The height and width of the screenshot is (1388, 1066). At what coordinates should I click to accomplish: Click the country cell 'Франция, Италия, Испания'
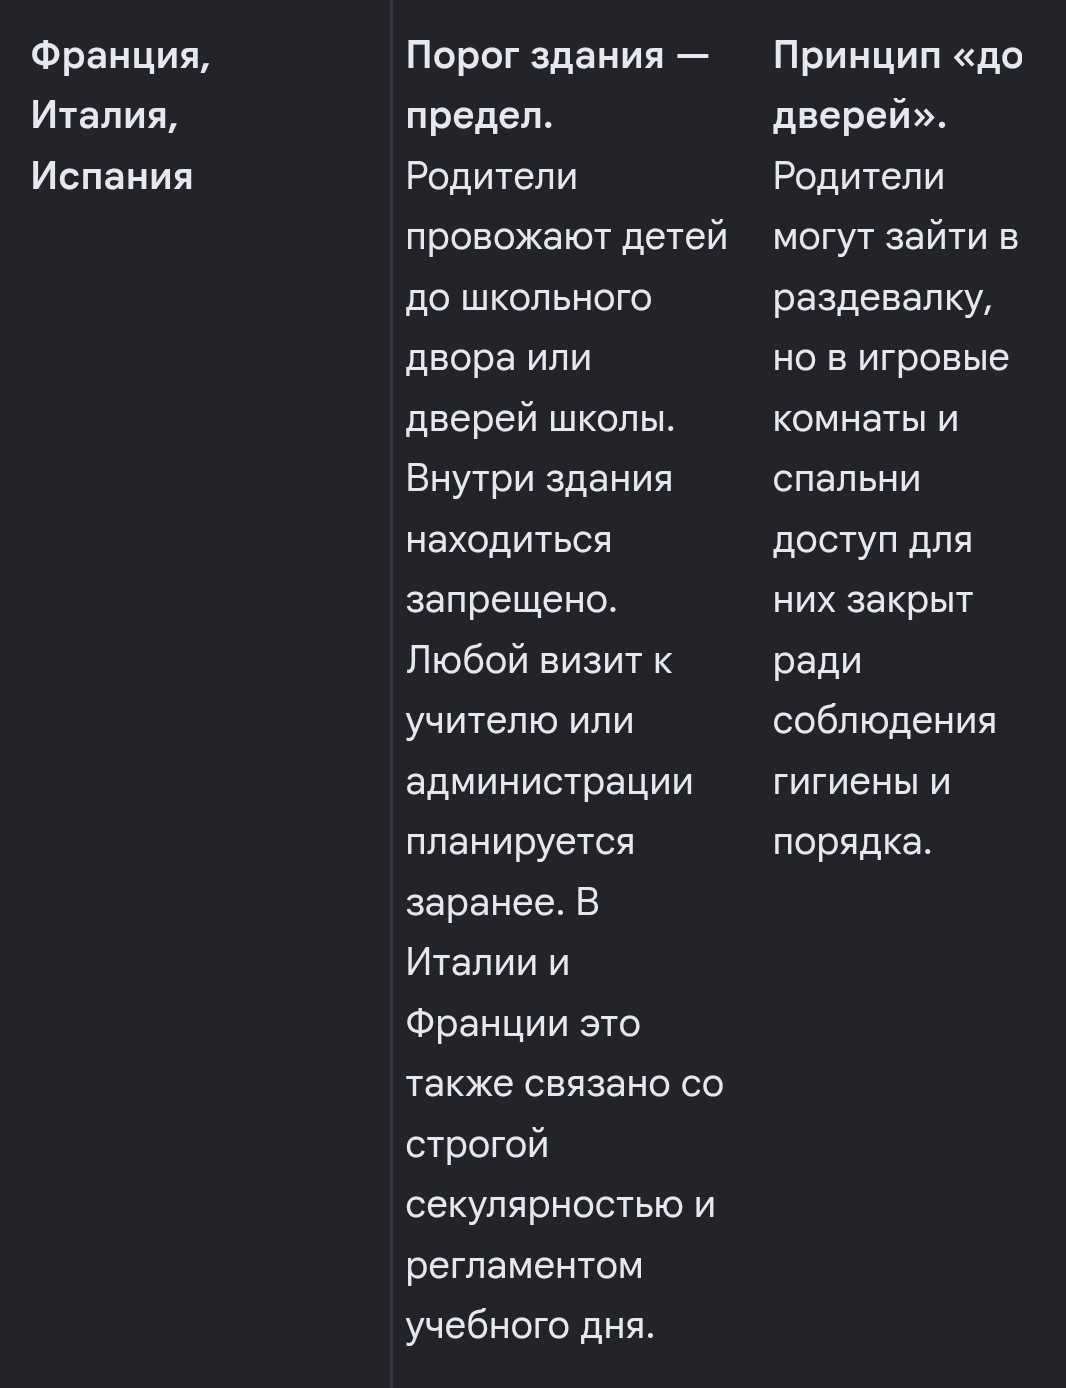(120, 116)
